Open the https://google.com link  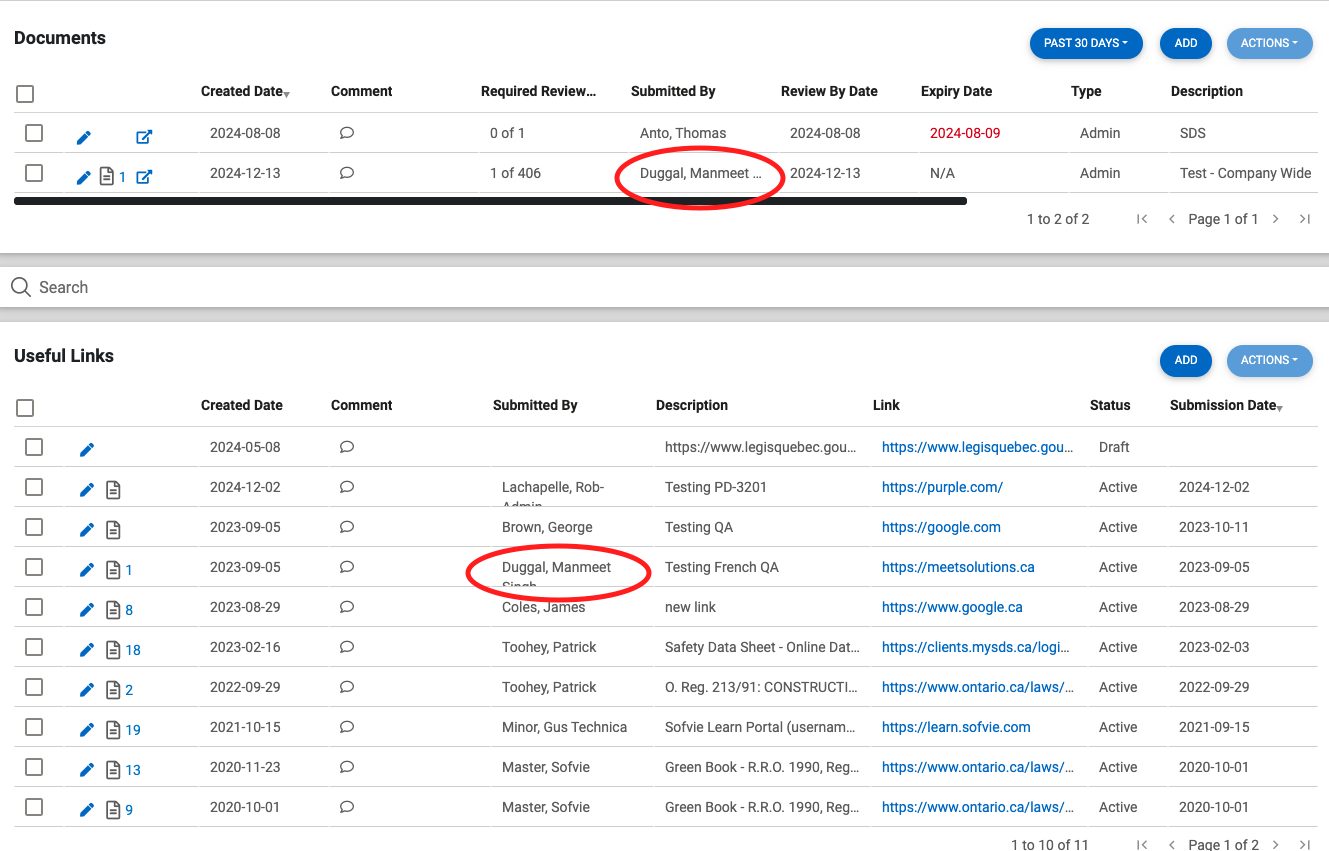(x=941, y=527)
